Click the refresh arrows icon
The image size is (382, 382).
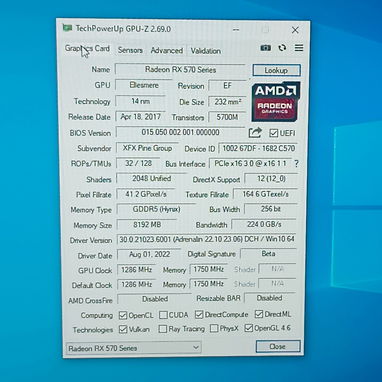tap(282, 48)
